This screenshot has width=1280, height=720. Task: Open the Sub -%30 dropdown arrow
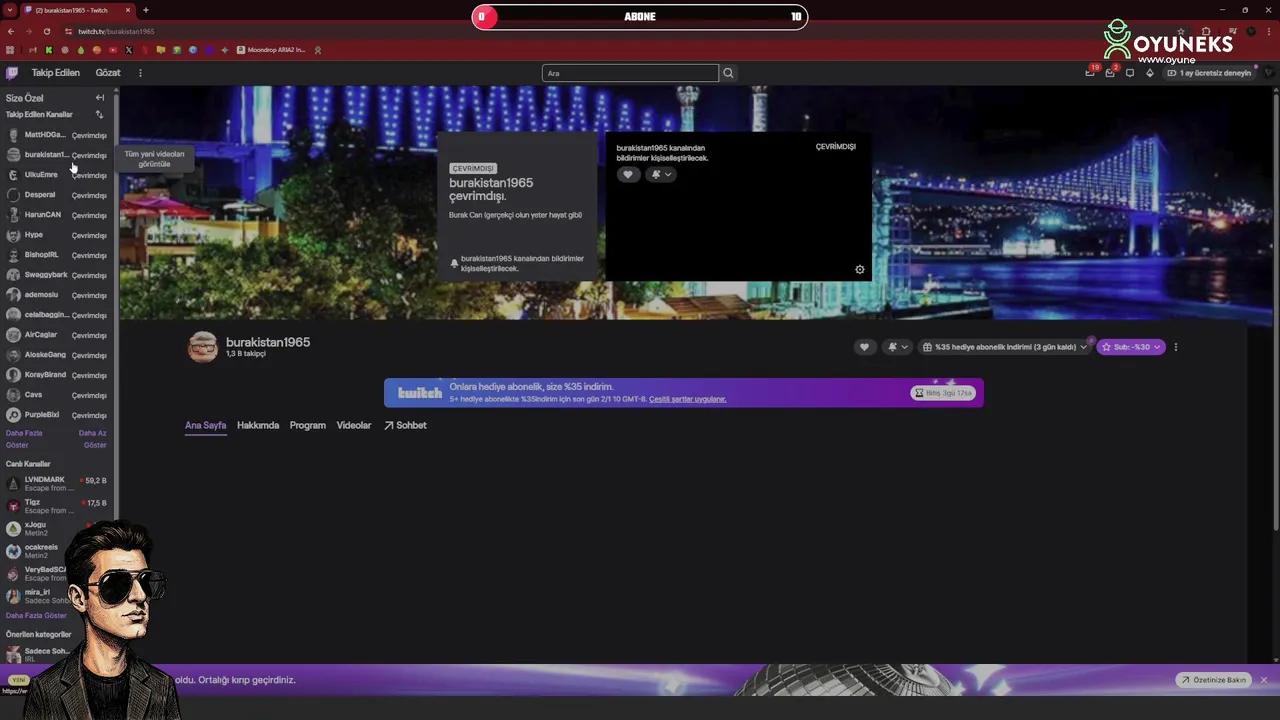pos(1157,347)
